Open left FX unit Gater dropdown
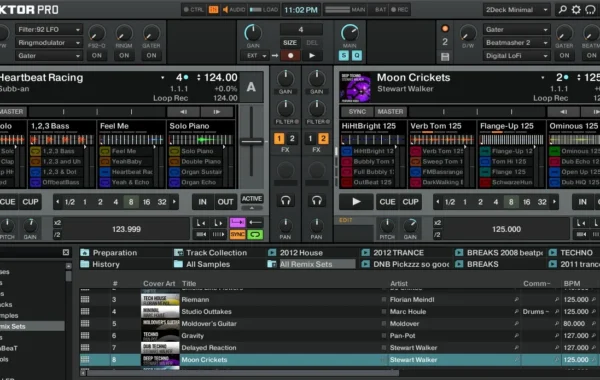The image size is (600, 380). point(49,55)
